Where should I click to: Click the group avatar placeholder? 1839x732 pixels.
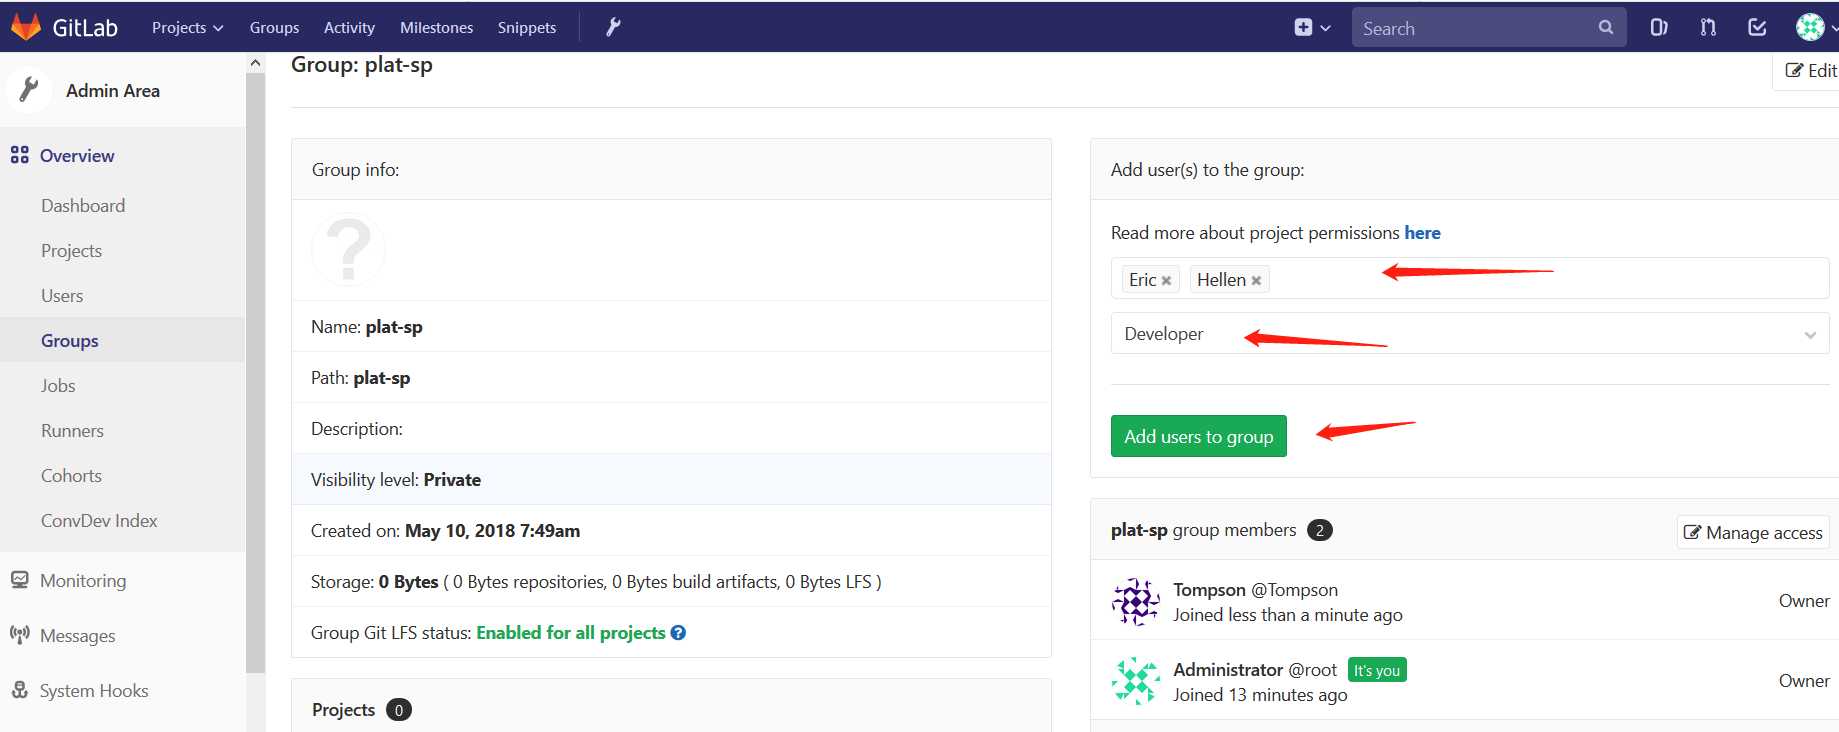tap(348, 249)
